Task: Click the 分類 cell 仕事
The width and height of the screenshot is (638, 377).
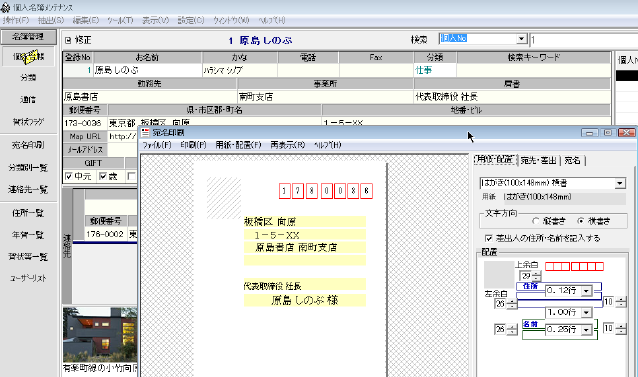Action: (435, 70)
